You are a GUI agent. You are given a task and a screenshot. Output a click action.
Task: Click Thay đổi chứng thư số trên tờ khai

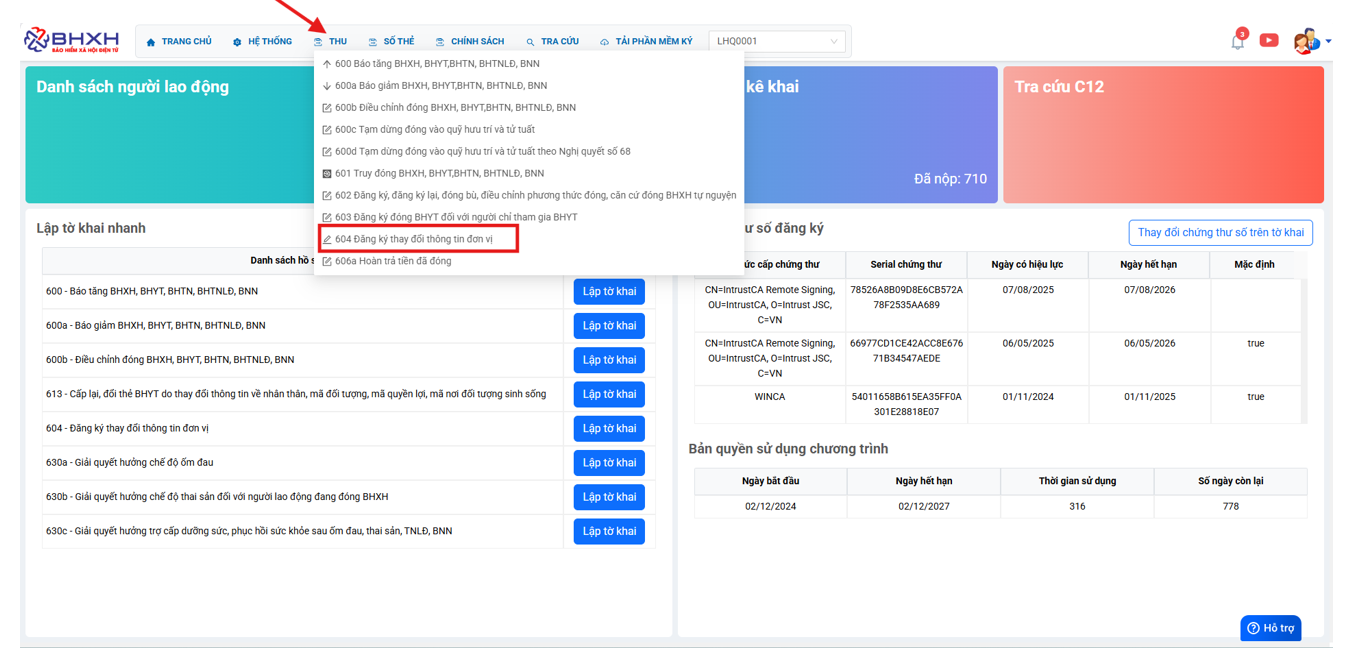pyautogui.click(x=1219, y=233)
